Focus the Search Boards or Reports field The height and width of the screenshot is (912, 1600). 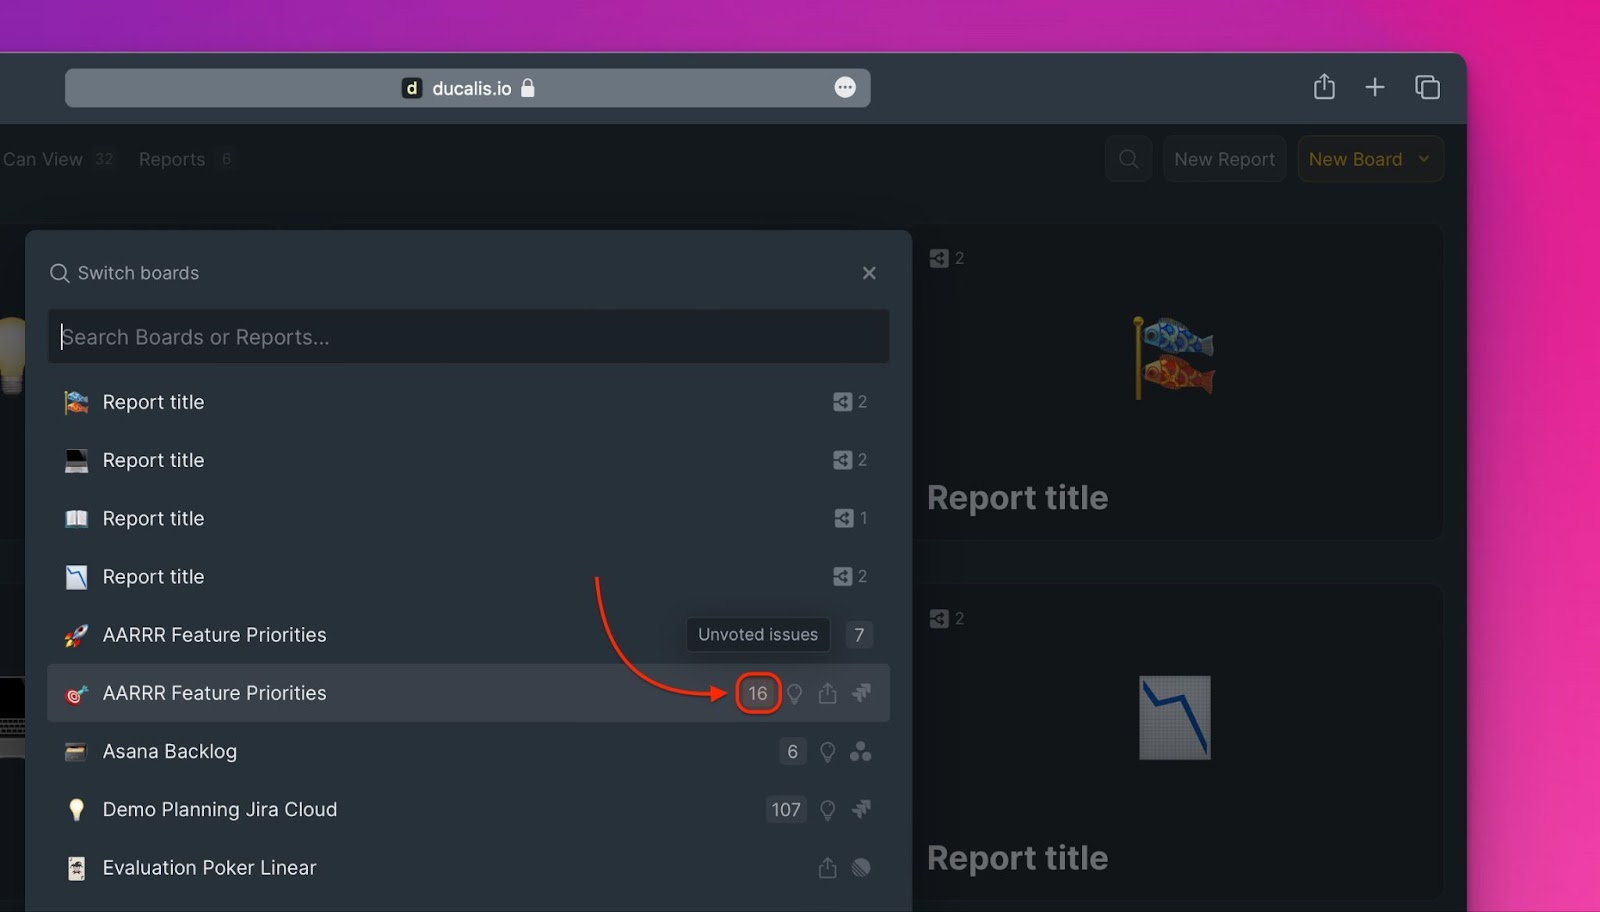(x=468, y=337)
